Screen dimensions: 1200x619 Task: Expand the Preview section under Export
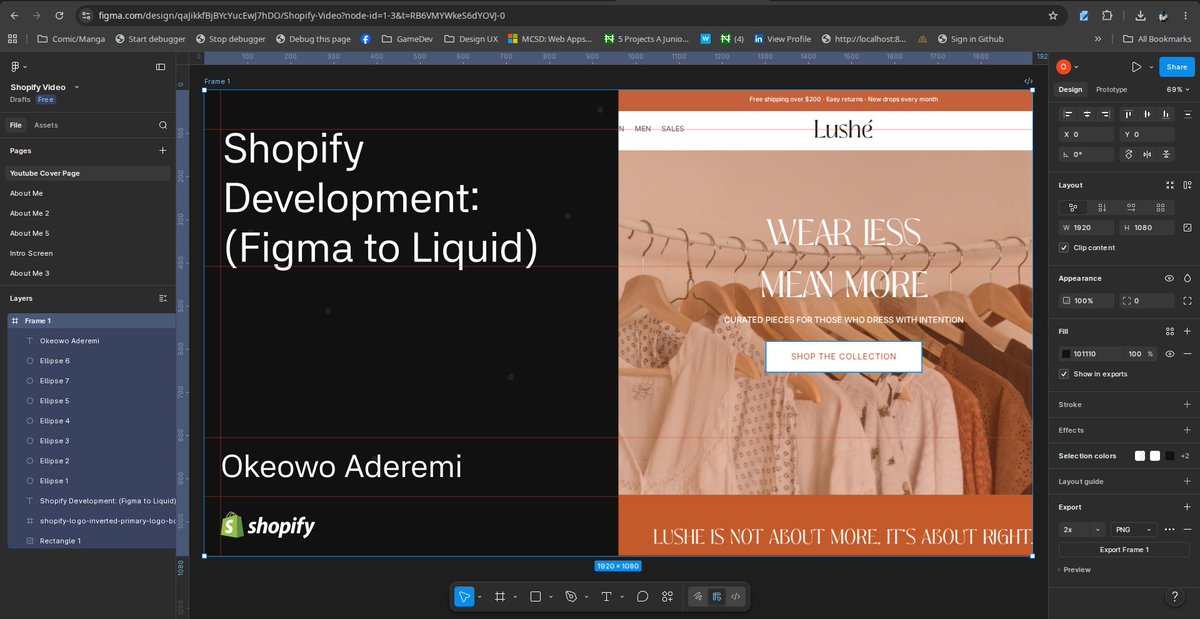tap(1074, 569)
